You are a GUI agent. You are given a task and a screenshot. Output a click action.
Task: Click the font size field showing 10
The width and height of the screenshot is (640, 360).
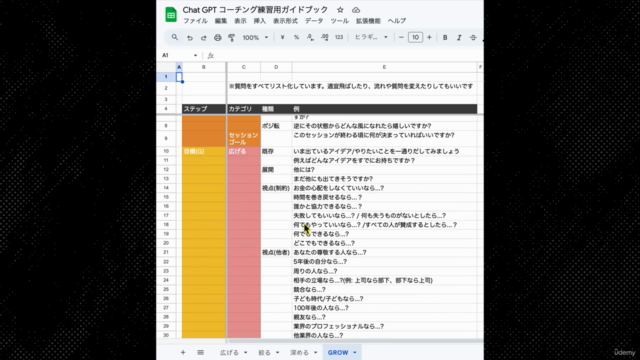(415, 37)
